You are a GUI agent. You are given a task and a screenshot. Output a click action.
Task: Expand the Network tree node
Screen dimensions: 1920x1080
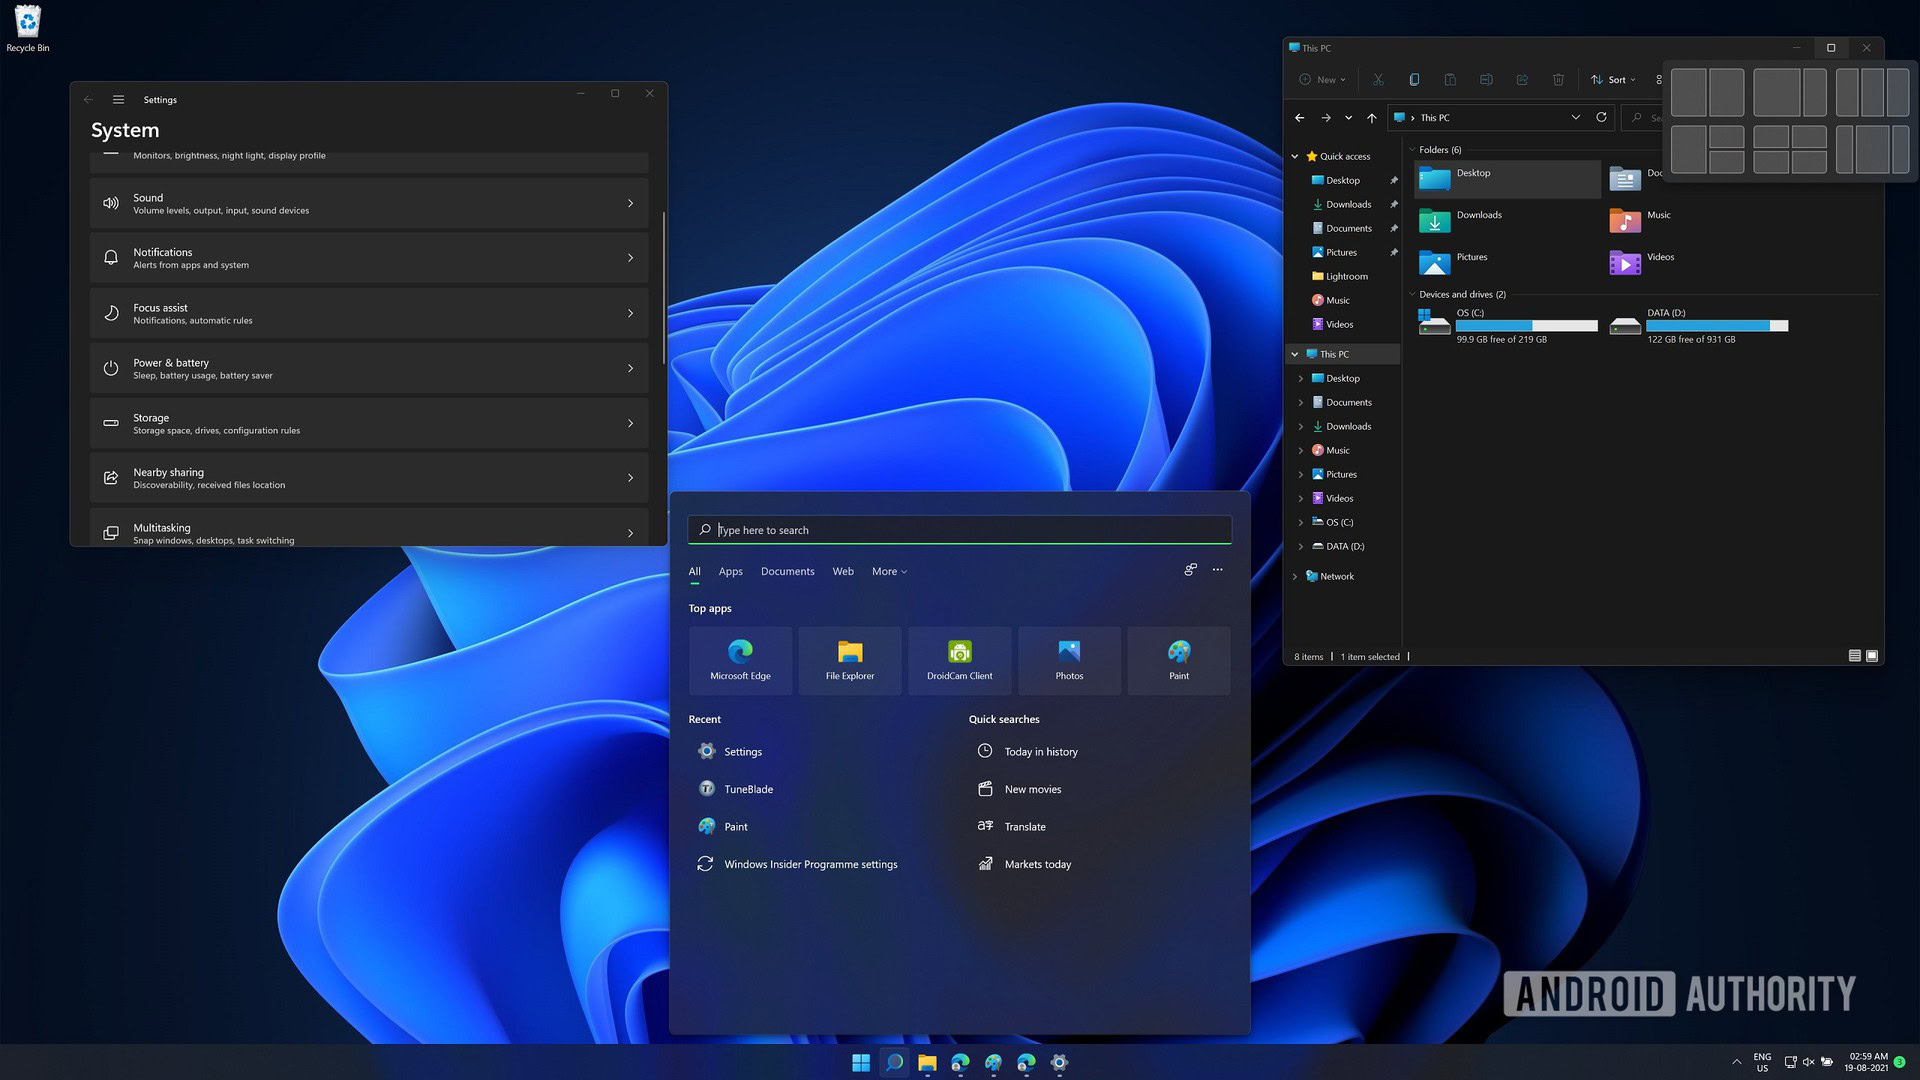coord(1295,577)
